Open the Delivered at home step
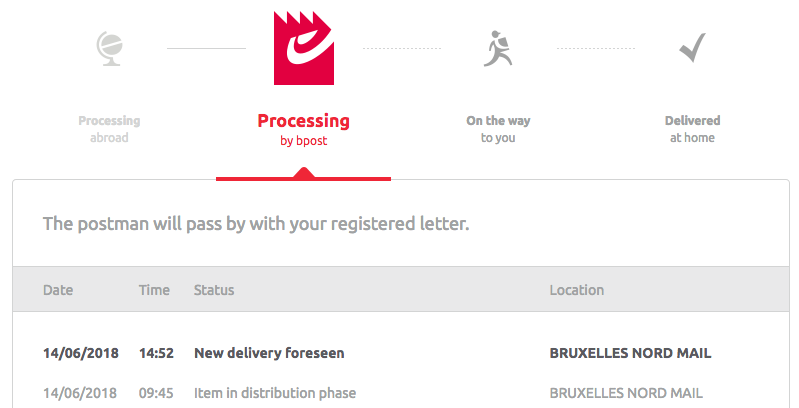The width and height of the screenshot is (799, 408). (x=692, y=129)
